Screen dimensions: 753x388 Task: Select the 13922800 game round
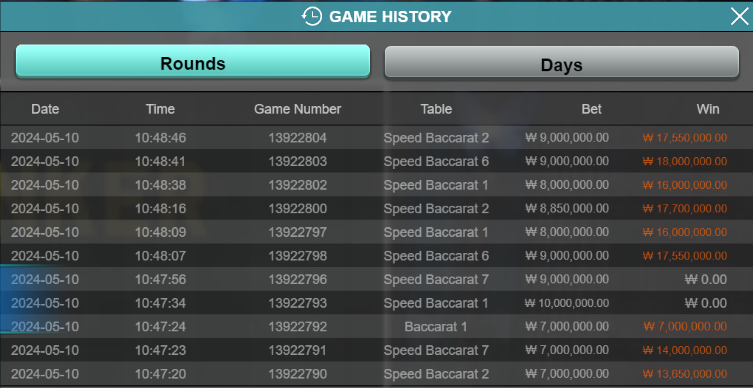(x=376, y=208)
